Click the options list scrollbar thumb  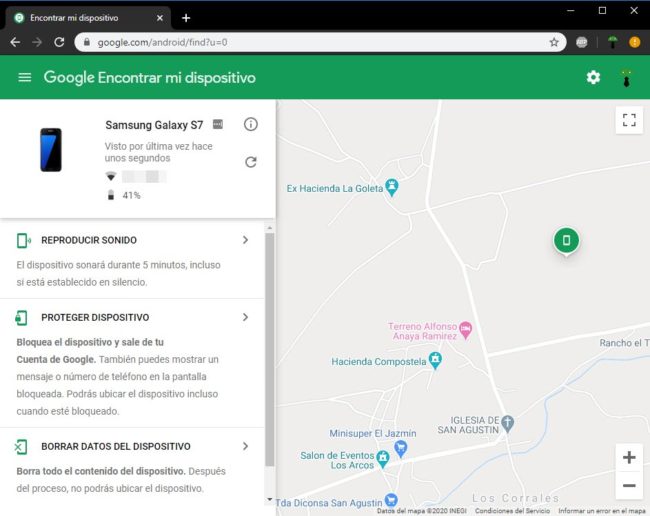(x=269, y=349)
